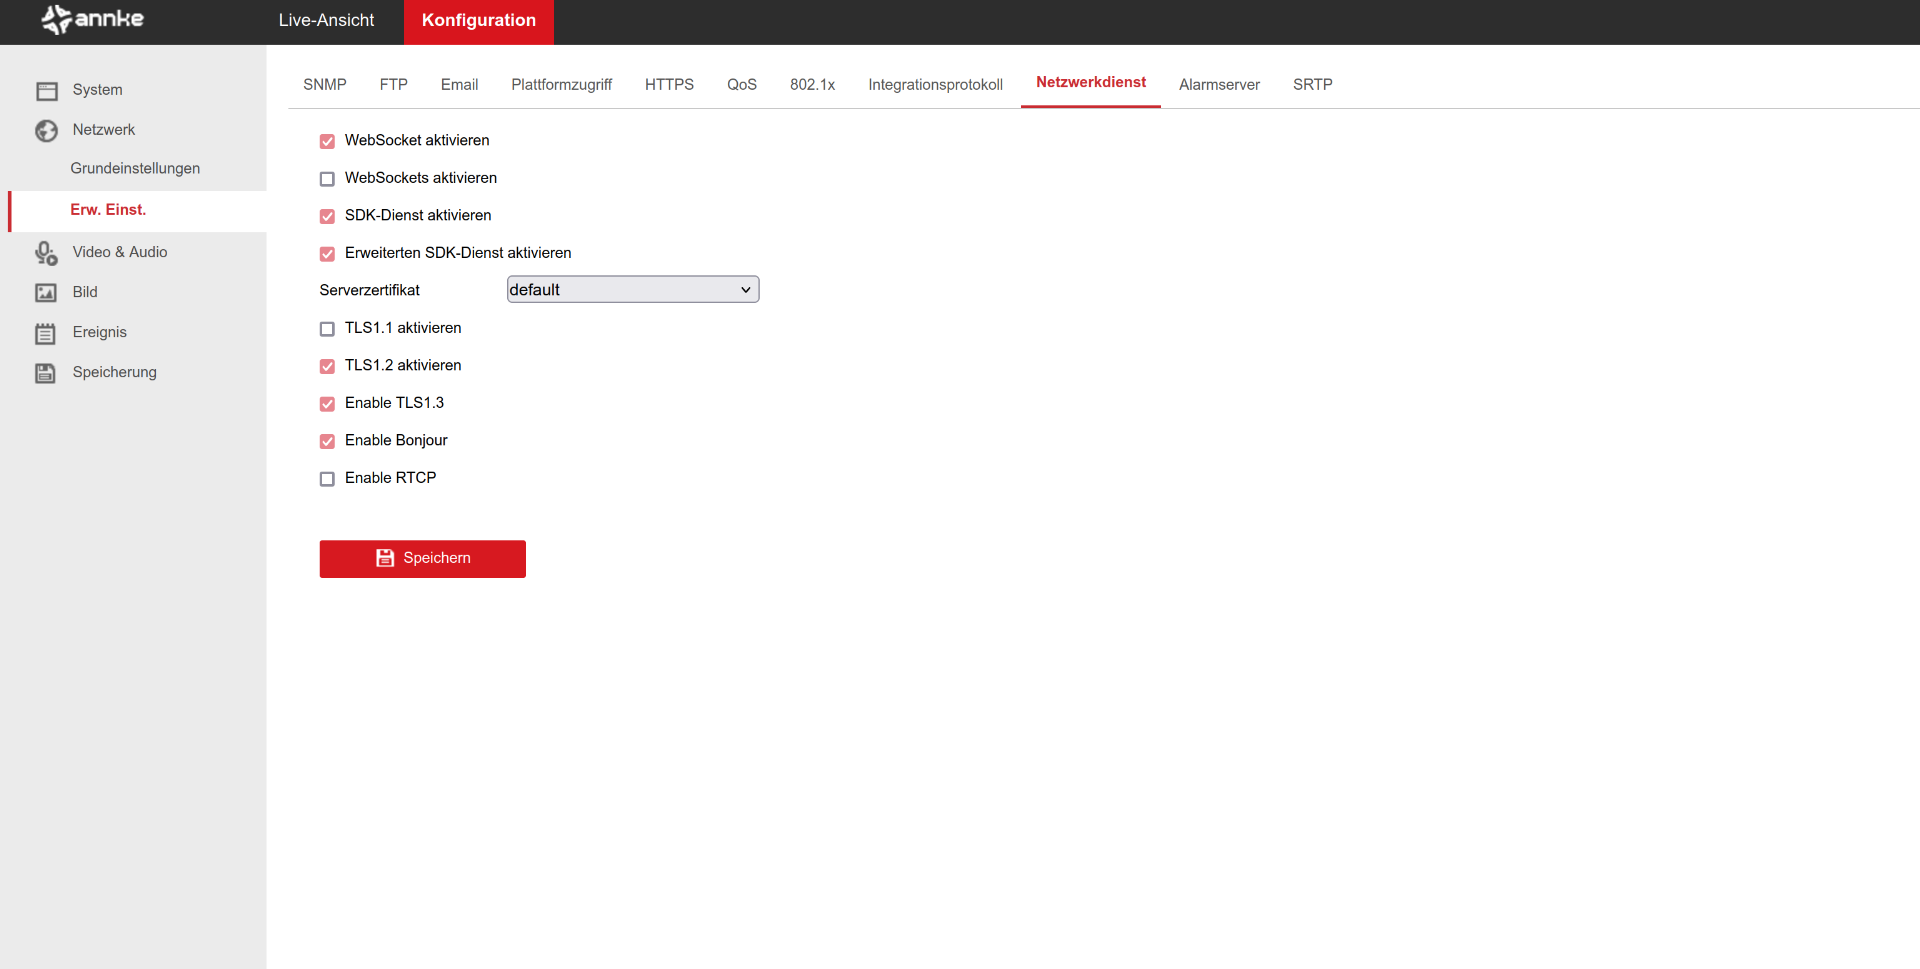1920x969 pixels.
Task: Open Grundeinstellungen under Netzwerk
Action: (135, 169)
